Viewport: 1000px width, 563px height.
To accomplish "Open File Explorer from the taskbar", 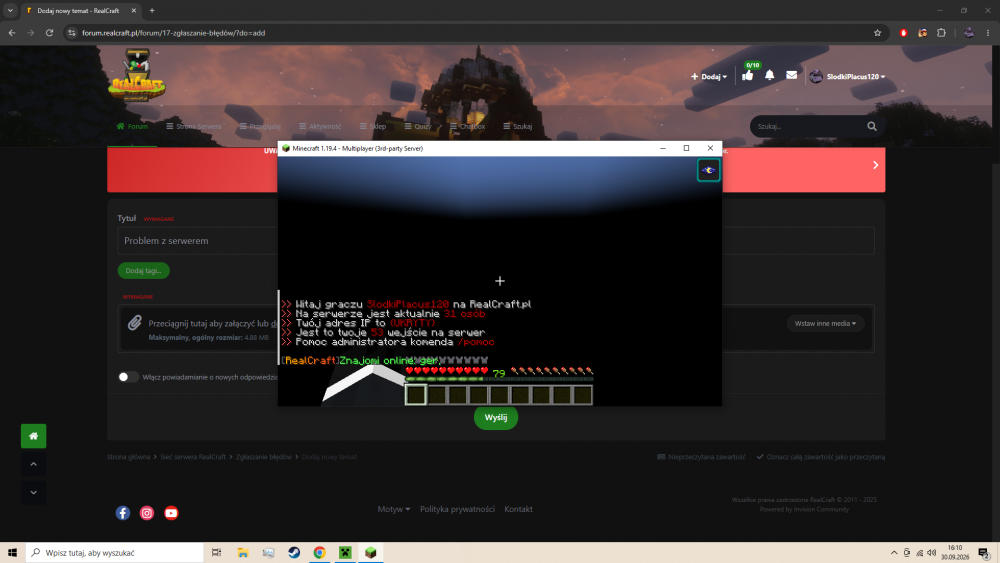I will click(x=242, y=553).
